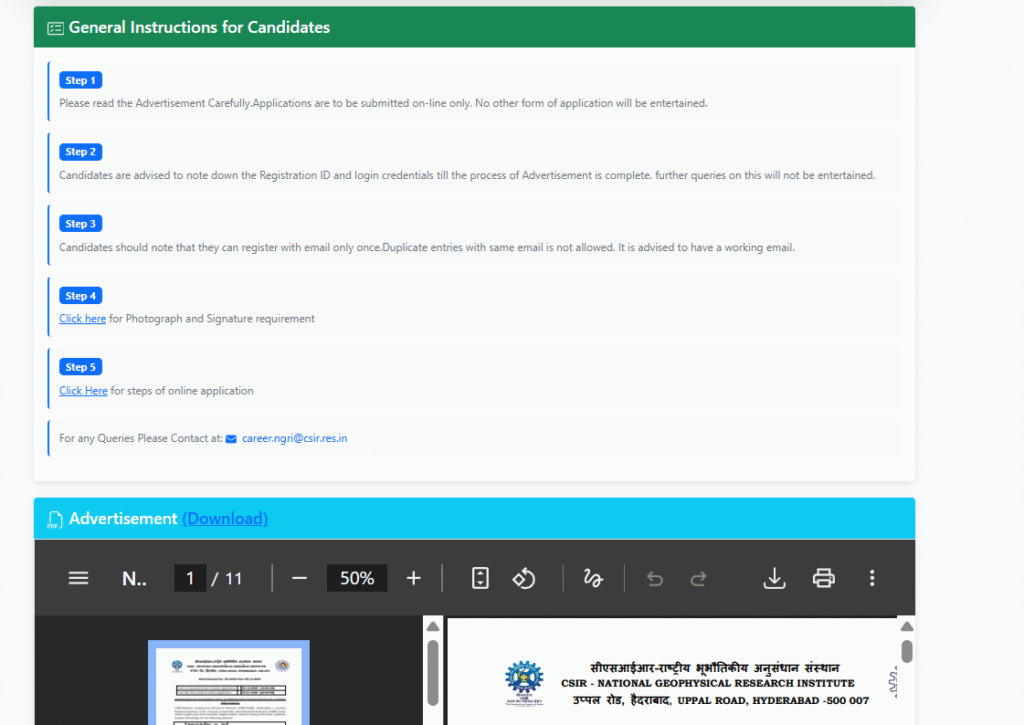Click the undo arrow in PDF toolbar
Image resolution: width=1024 pixels, height=725 pixels.
(655, 578)
